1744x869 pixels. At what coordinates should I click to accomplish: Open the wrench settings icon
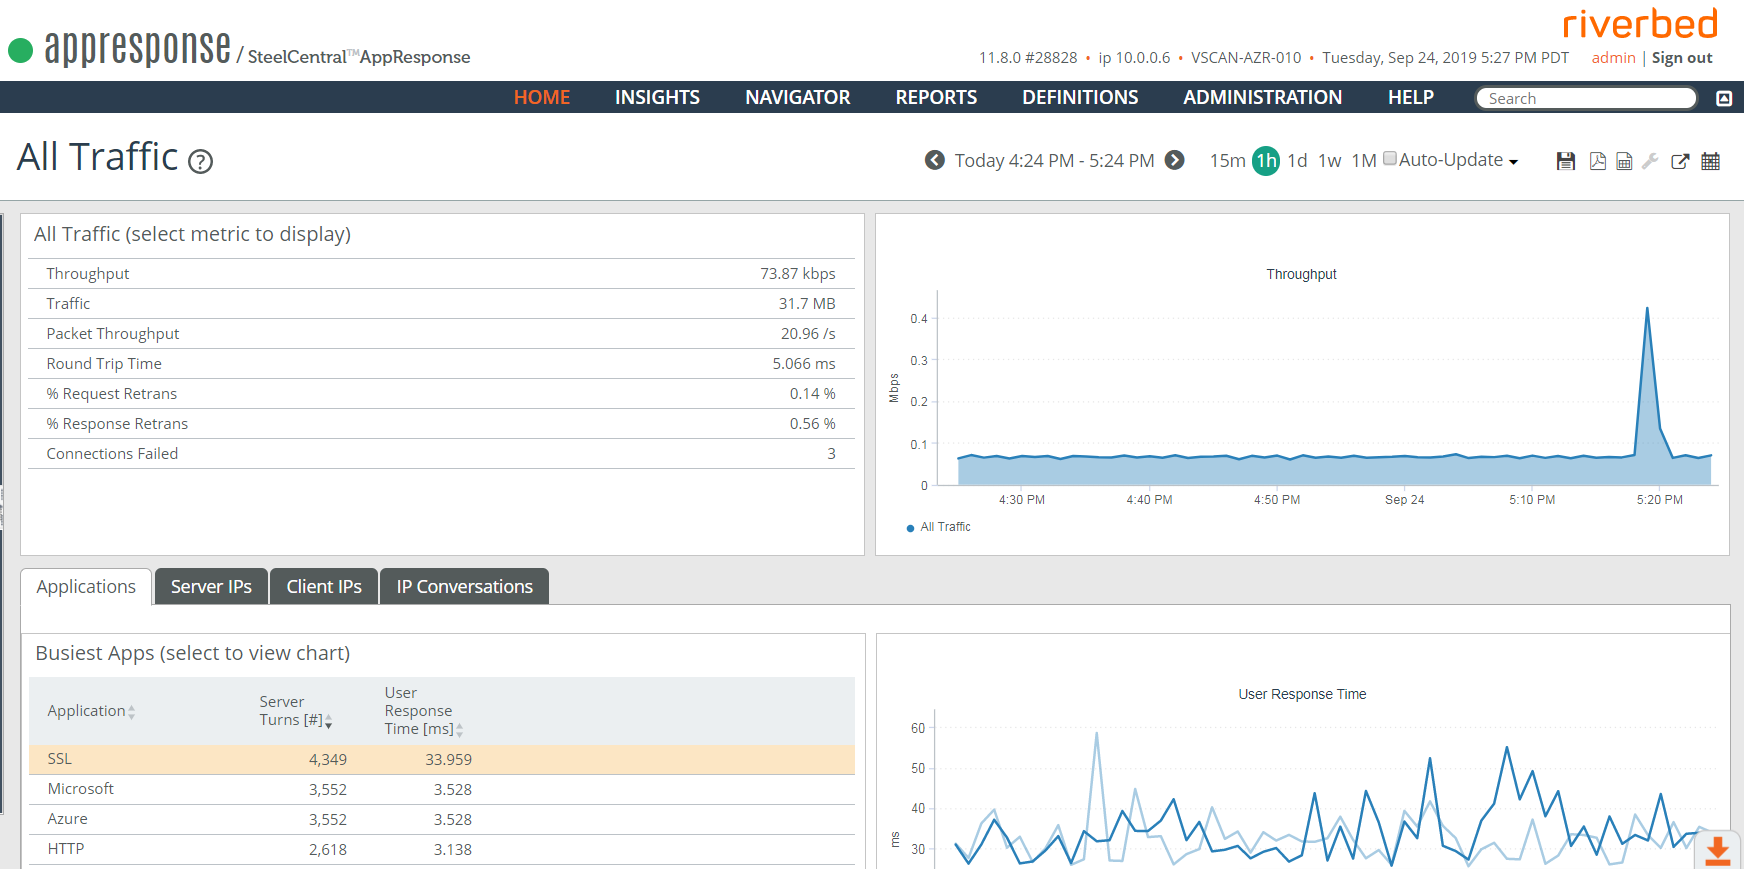[1650, 161]
